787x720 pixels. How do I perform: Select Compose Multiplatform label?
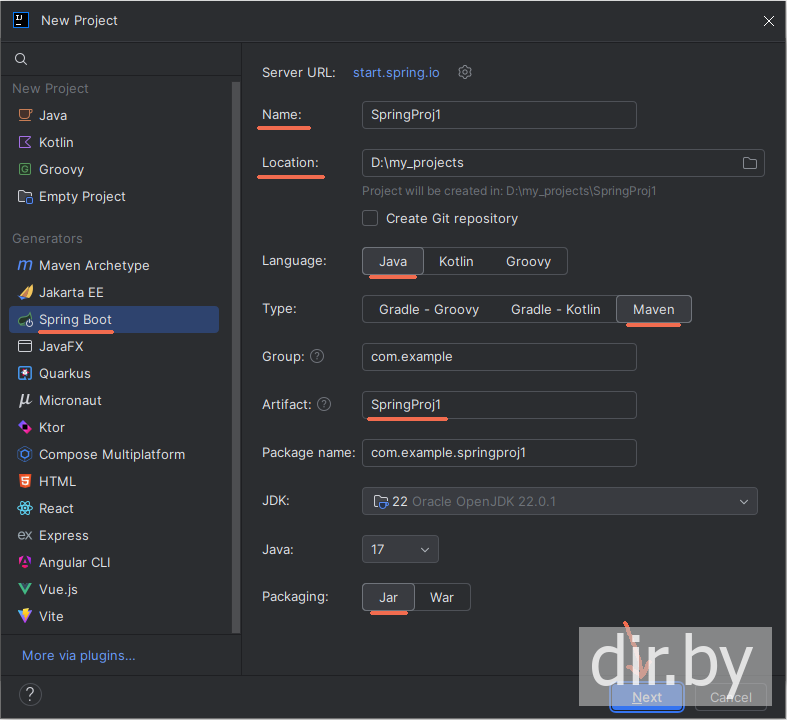tap(112, 454)
